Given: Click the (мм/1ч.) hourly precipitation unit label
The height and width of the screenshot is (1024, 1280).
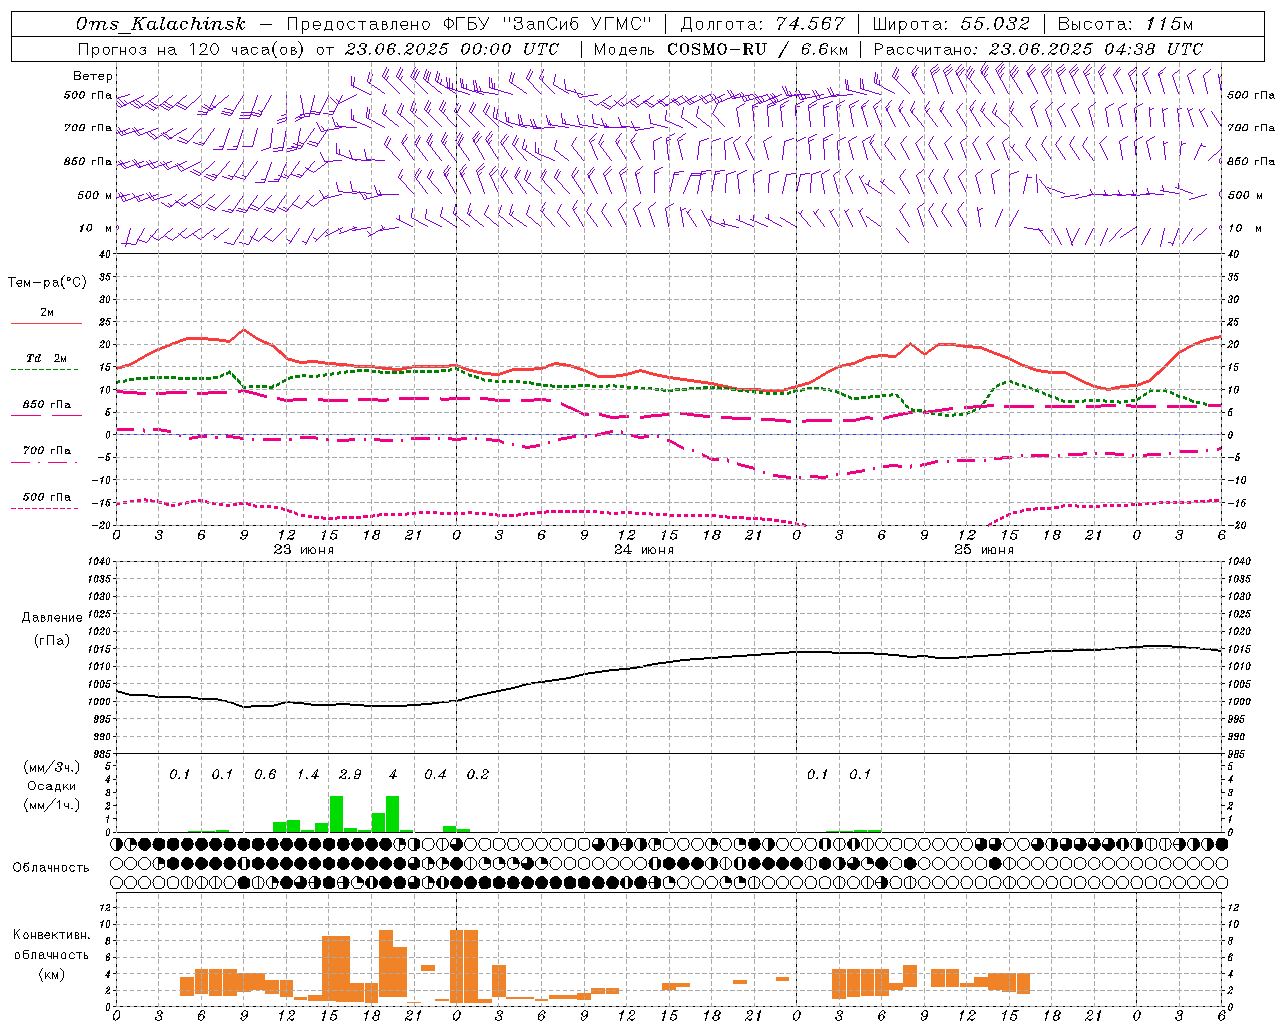Looking at the screenshot, I should [x=52, y=805].
